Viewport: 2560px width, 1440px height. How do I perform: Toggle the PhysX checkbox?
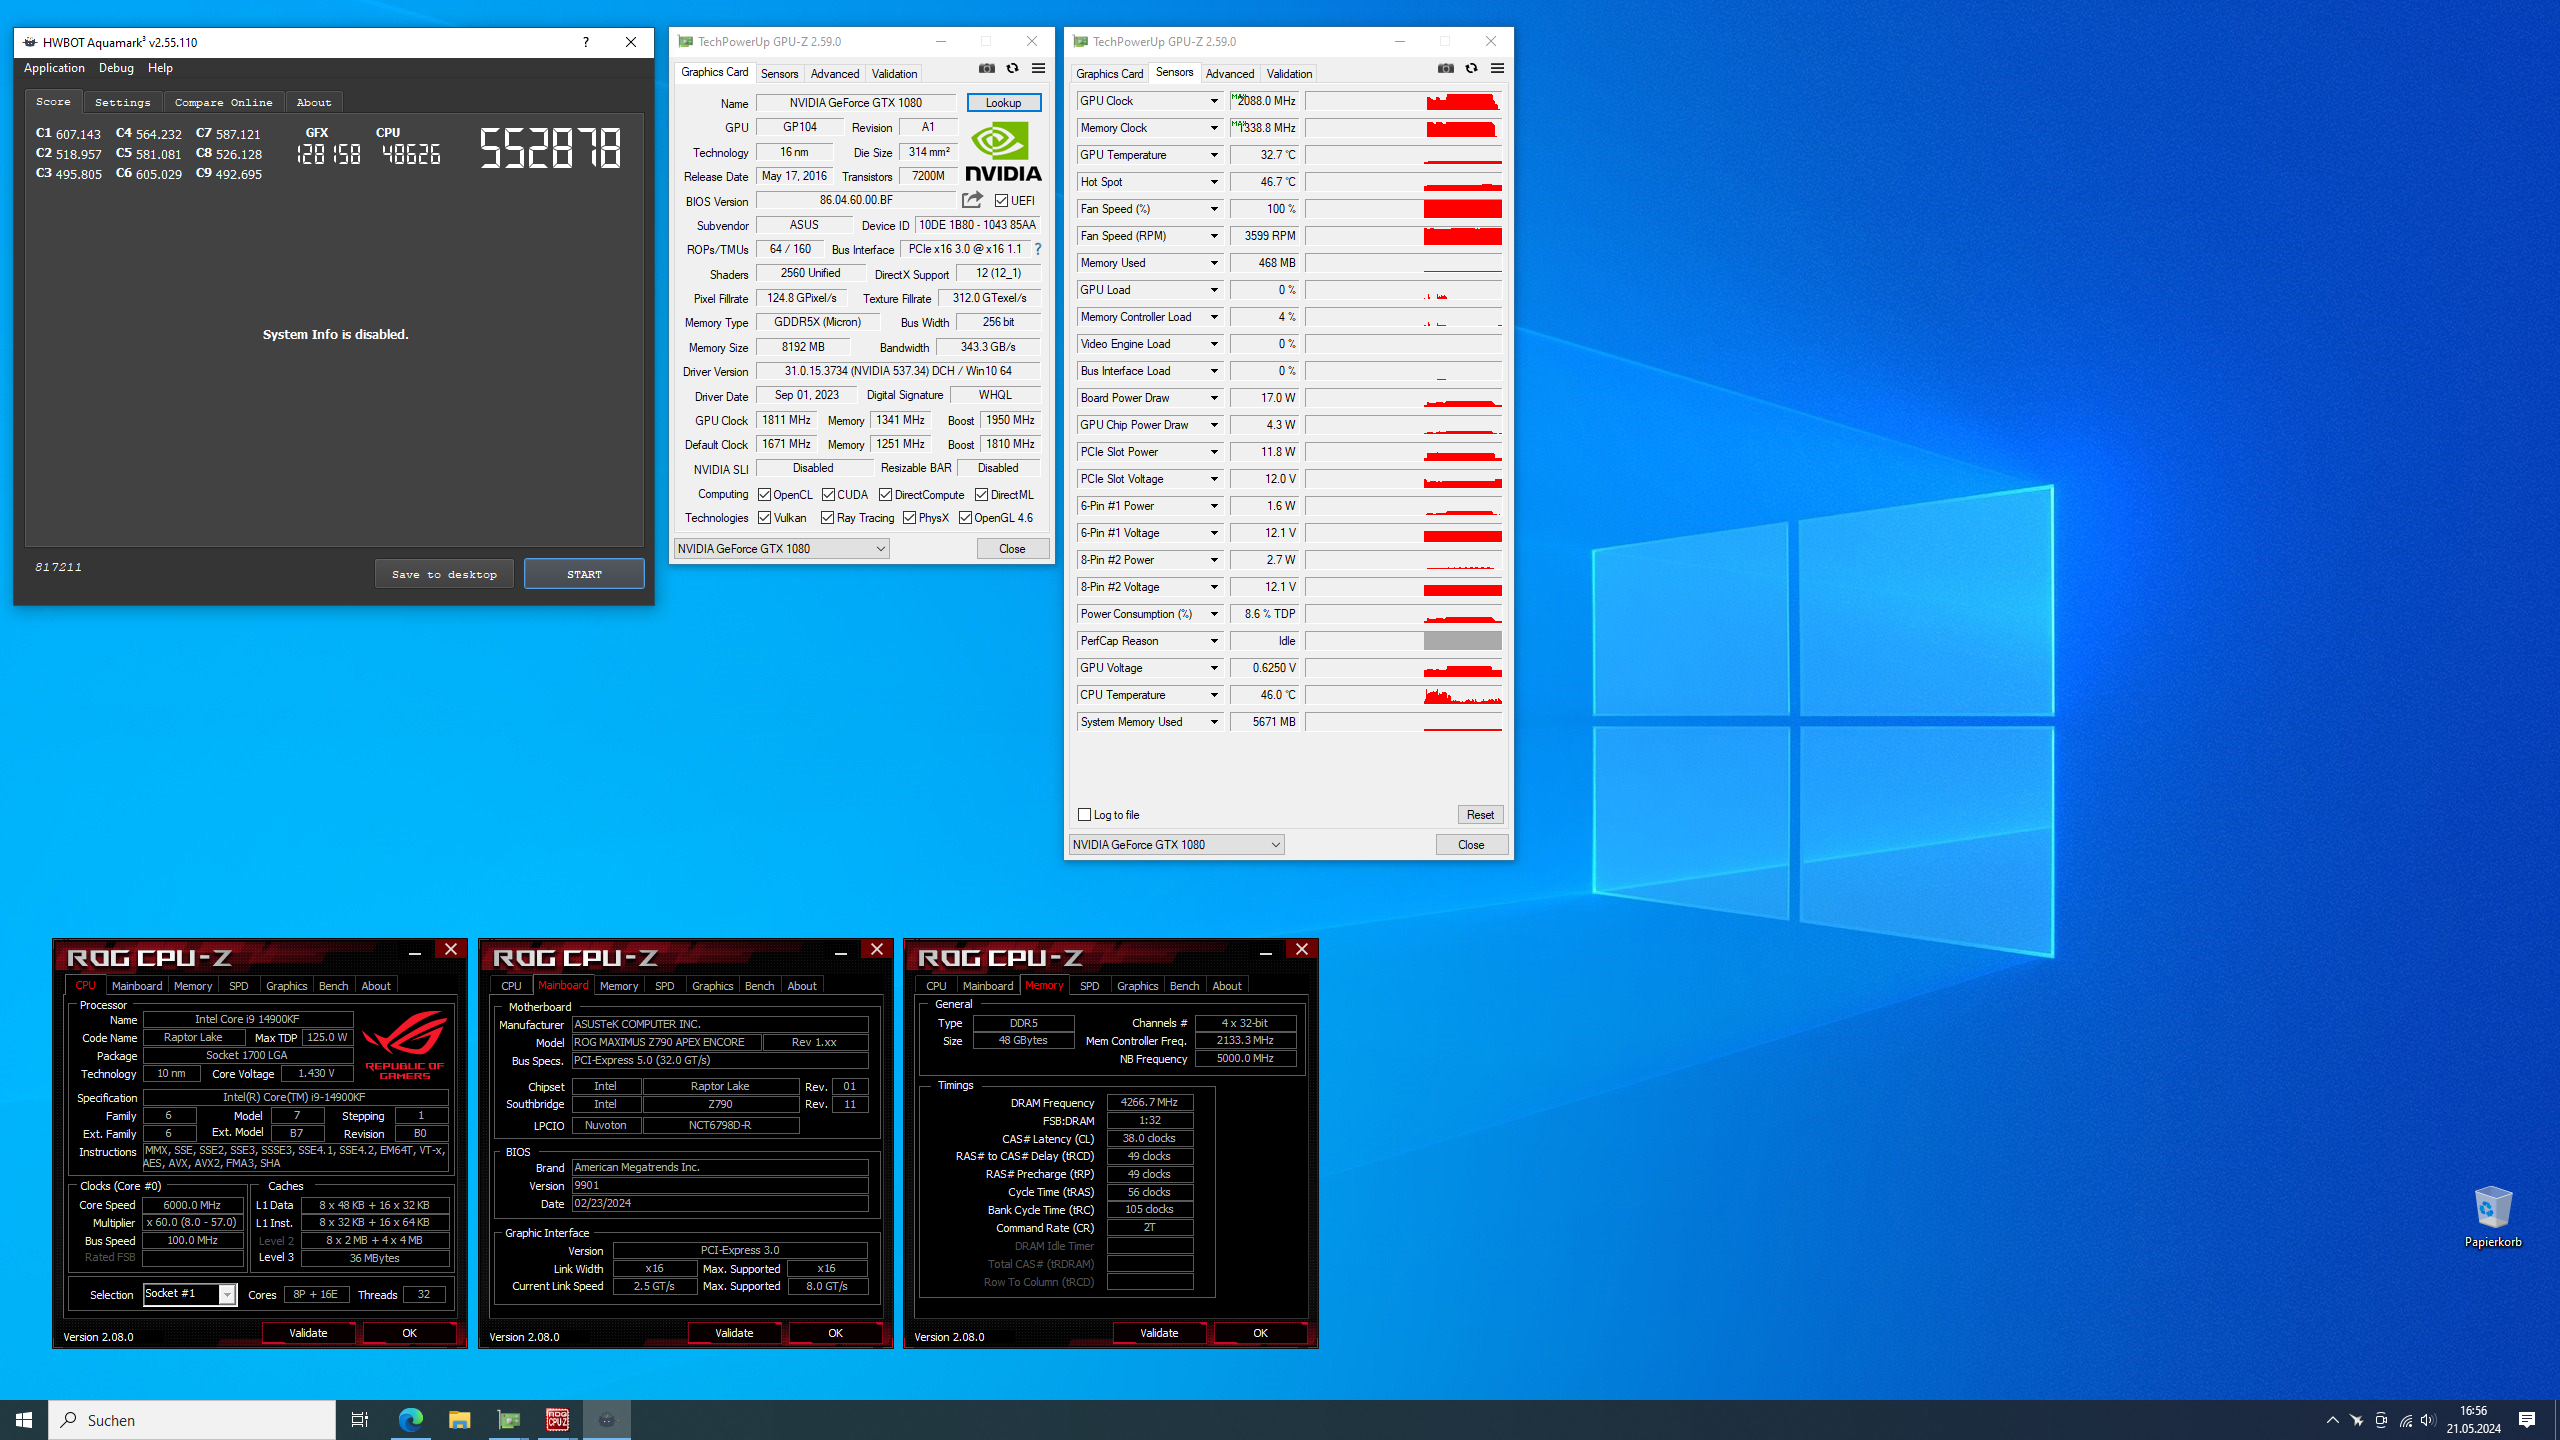coord(909,518)
